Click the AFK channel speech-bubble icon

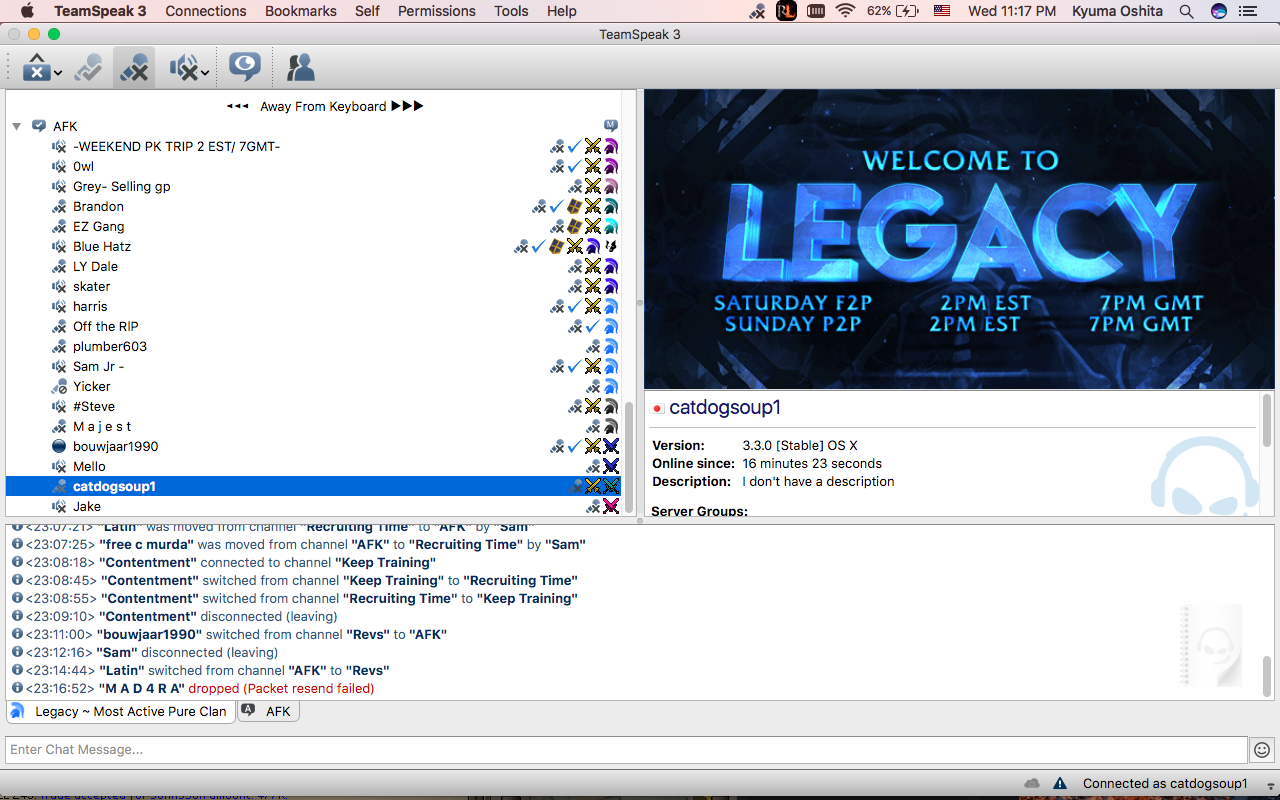[39, 126]
